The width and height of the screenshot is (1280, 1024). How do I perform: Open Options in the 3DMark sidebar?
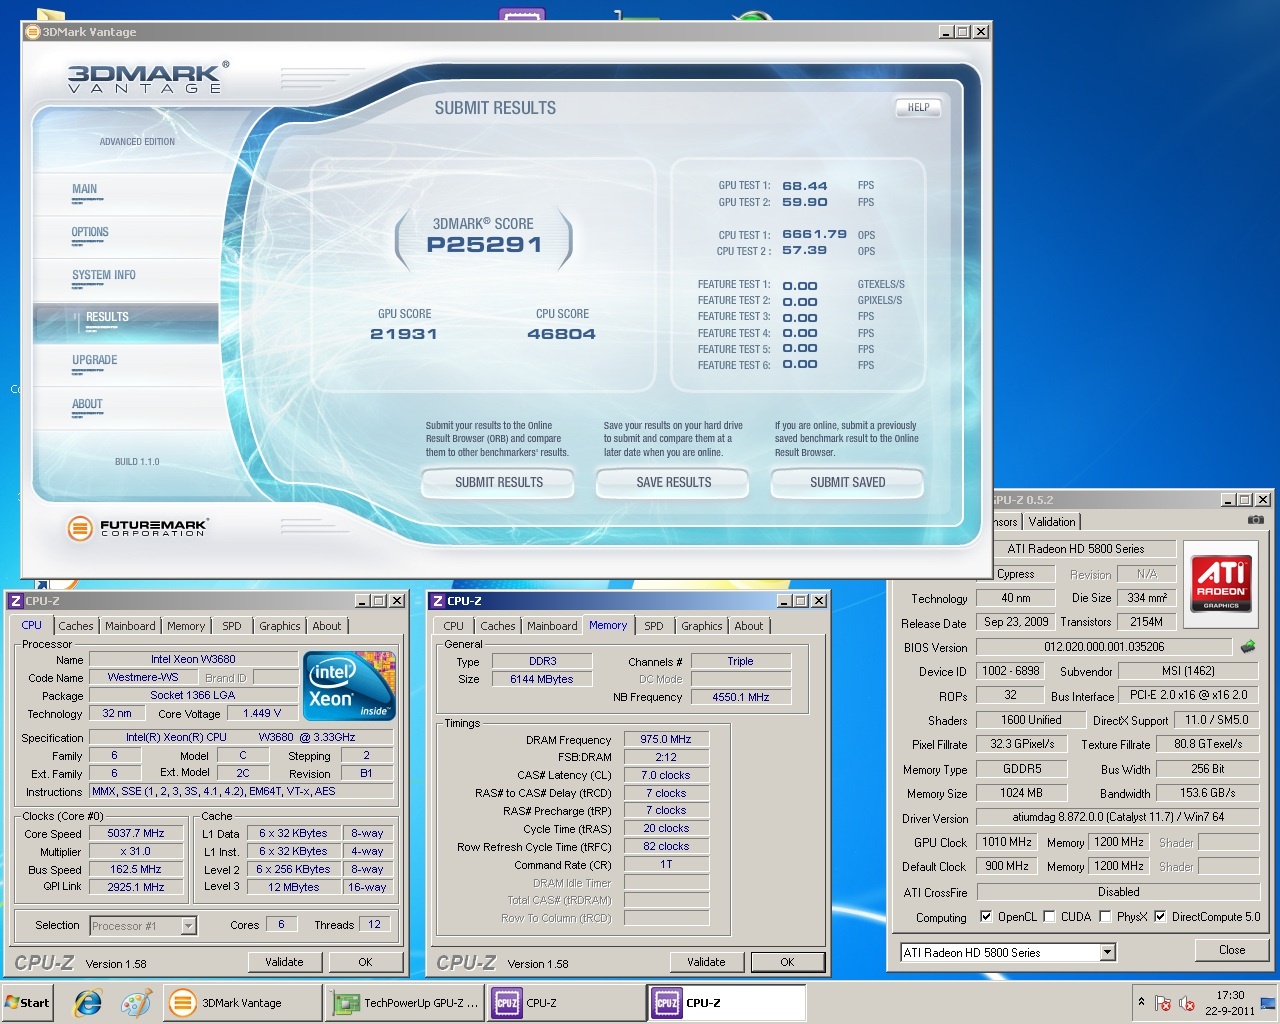click(x=90, y=232)
